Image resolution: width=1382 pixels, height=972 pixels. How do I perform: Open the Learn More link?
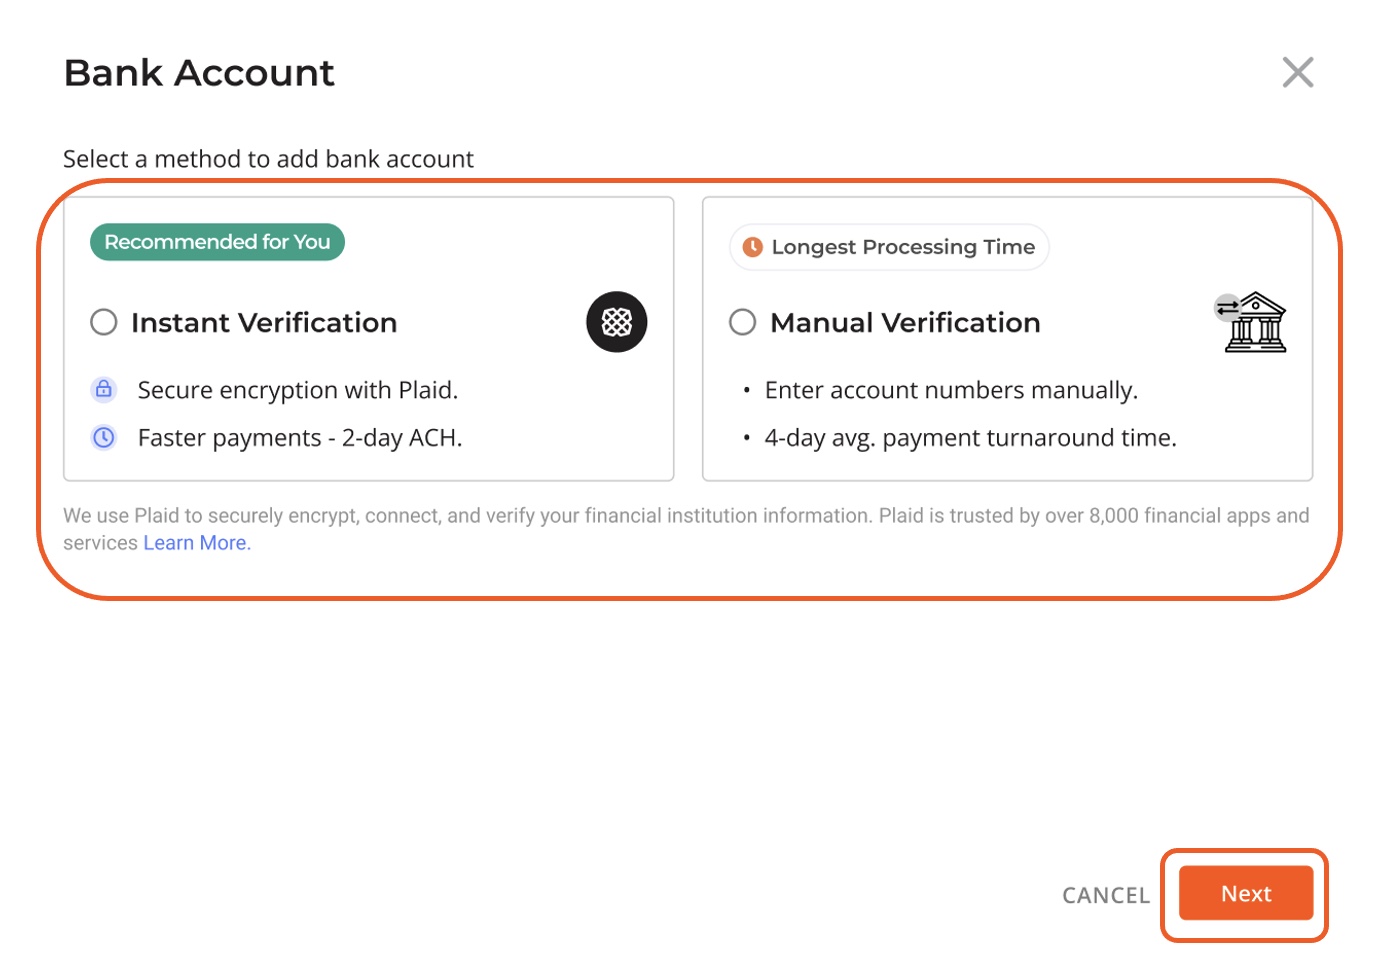click(x=197, y=543)
